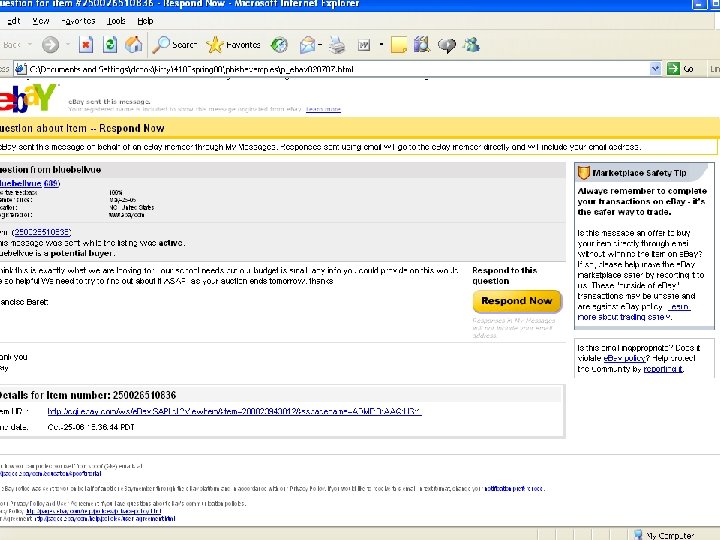The width and height of the screenshot is (720, 540).
Task: Open the Back button history dropdown arrow
Action: [x=30, y=45]
